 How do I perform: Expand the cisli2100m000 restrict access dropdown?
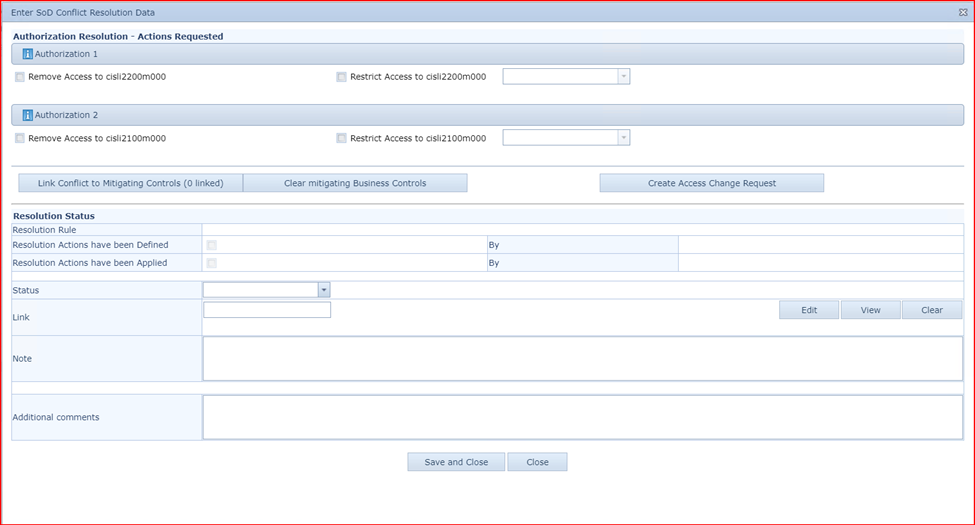(624, 139)
